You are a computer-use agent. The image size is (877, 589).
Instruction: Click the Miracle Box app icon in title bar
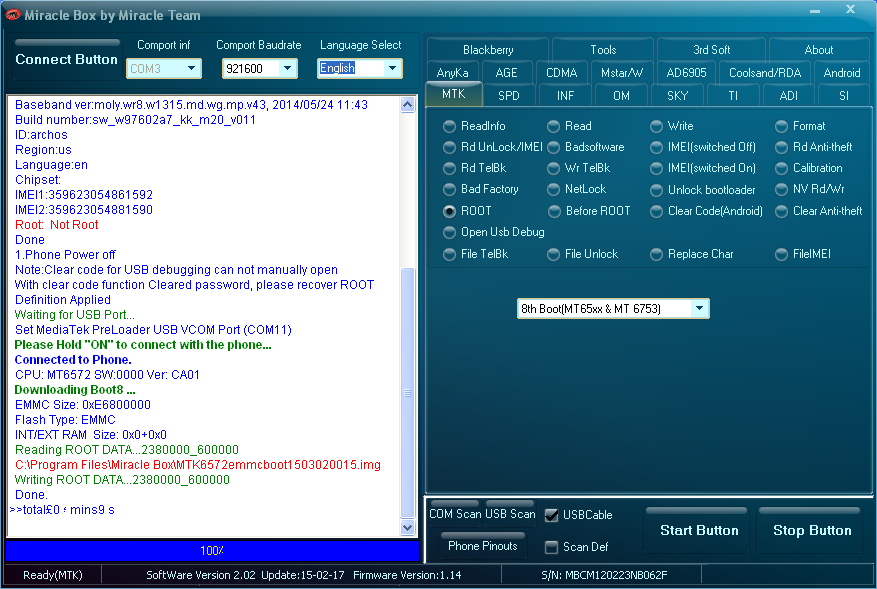tap(12, 15)
